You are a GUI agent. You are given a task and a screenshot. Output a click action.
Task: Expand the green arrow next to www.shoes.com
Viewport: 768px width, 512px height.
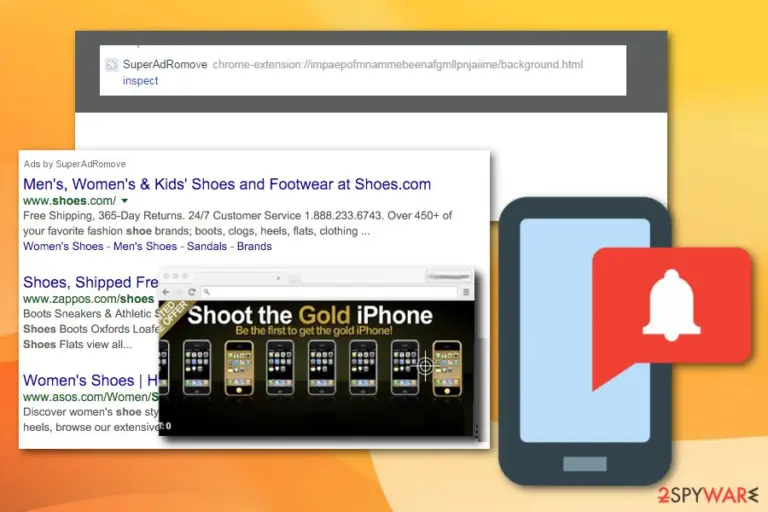pyautogui.click(x=124, y=201)
